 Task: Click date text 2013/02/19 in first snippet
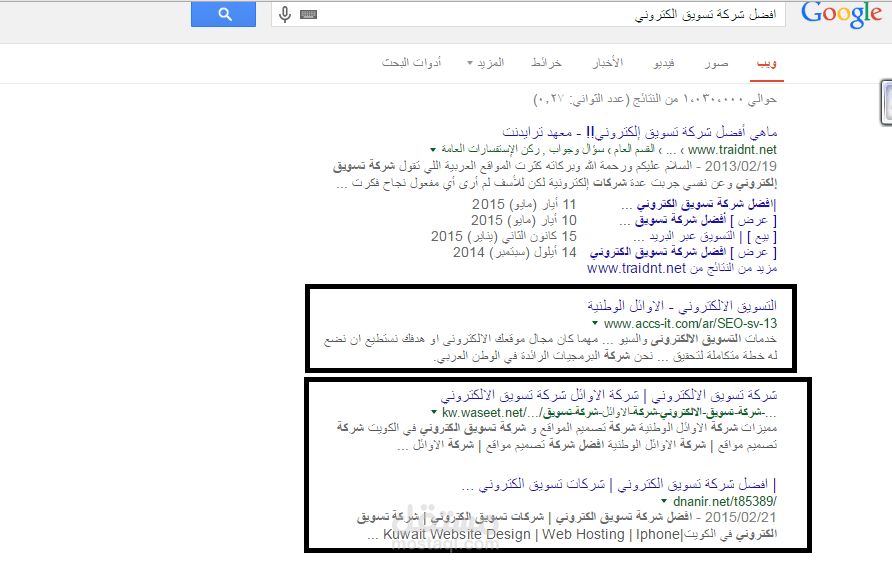[x=741, y=166]
